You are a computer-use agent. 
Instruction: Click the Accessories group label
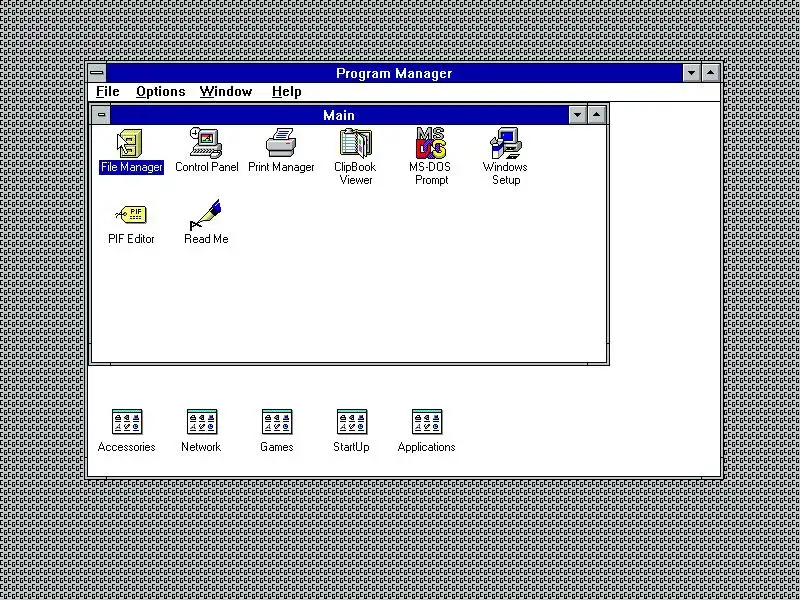(x=127, y=447)
